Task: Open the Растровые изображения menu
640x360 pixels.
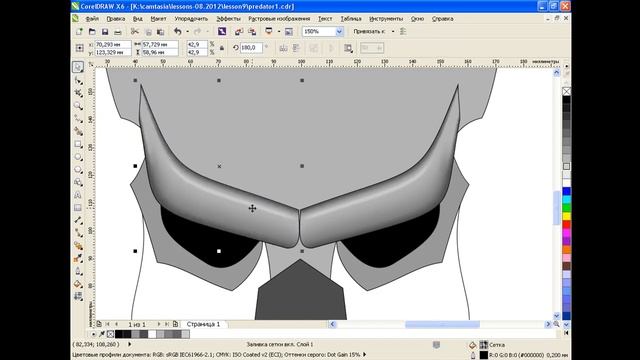Action: point(279,19)
